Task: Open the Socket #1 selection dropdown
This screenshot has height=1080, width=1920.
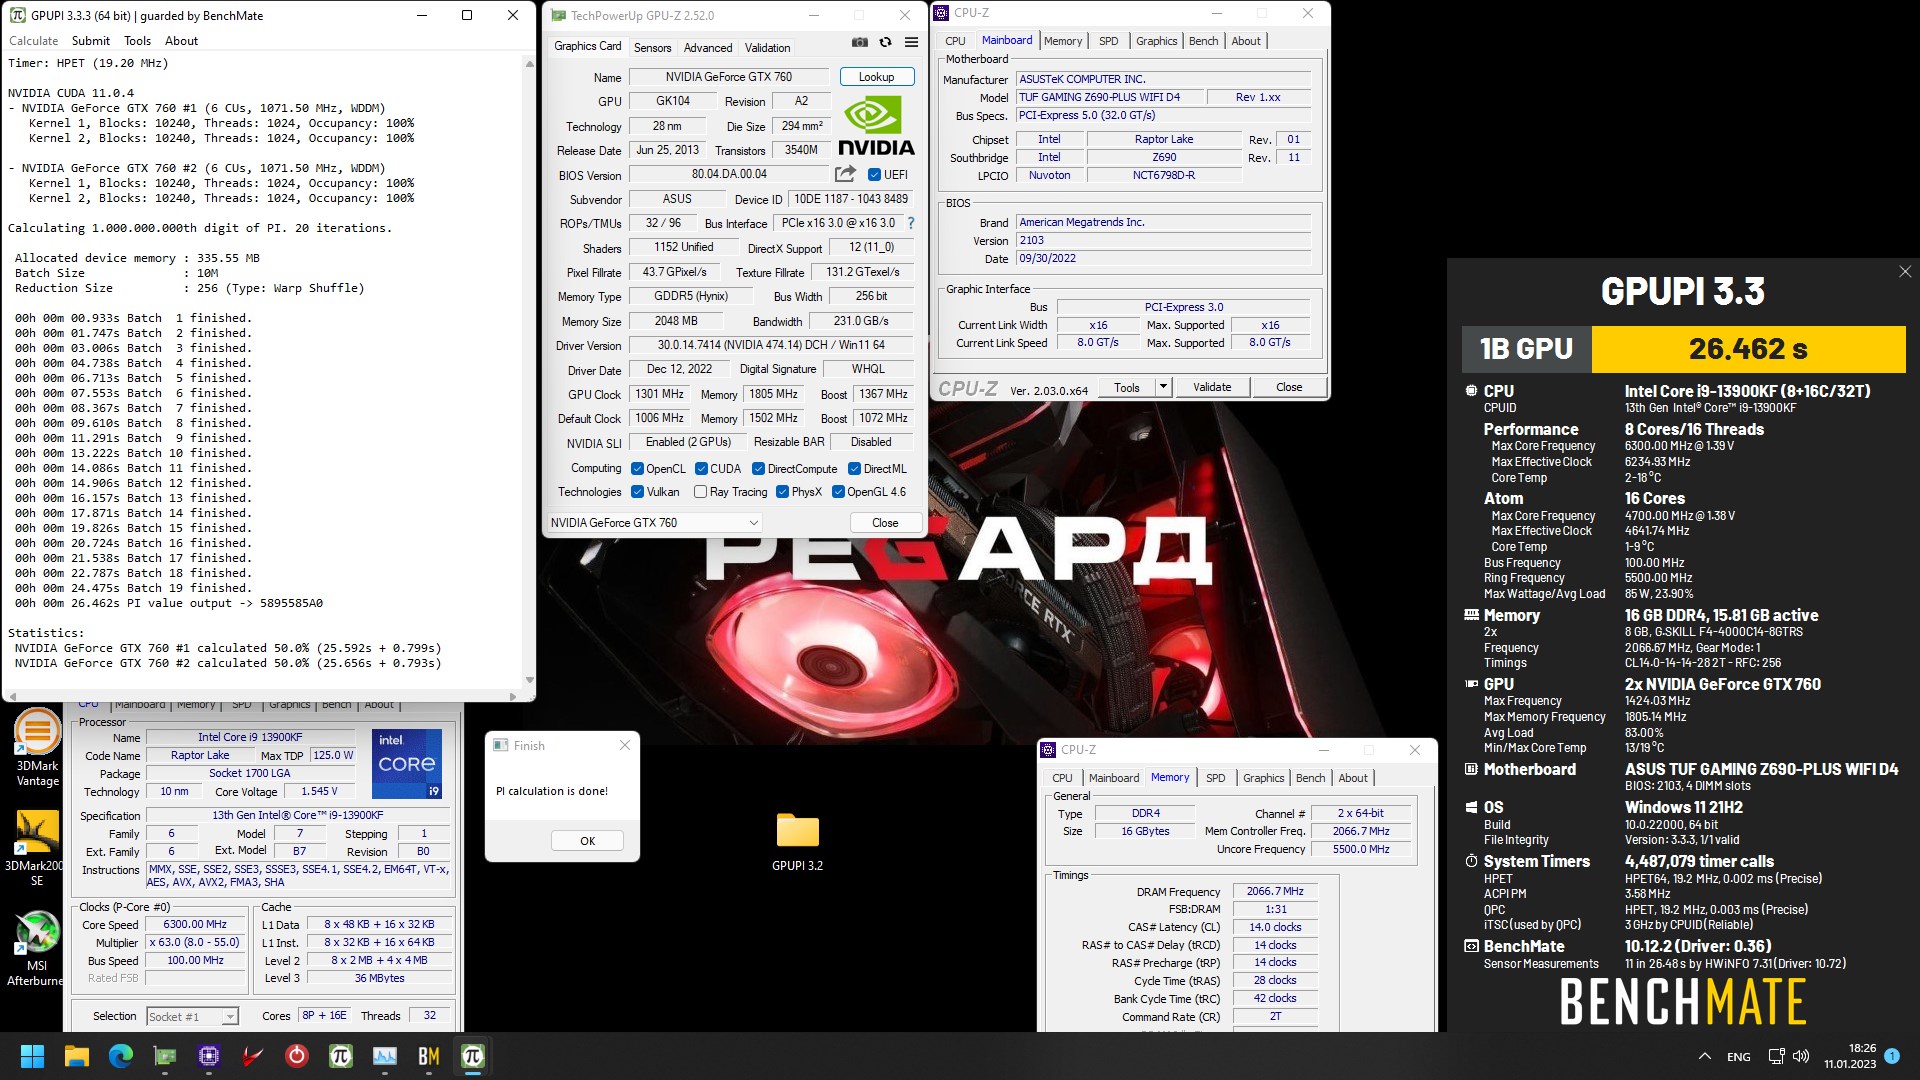Action: click(x=192, y=1016)
